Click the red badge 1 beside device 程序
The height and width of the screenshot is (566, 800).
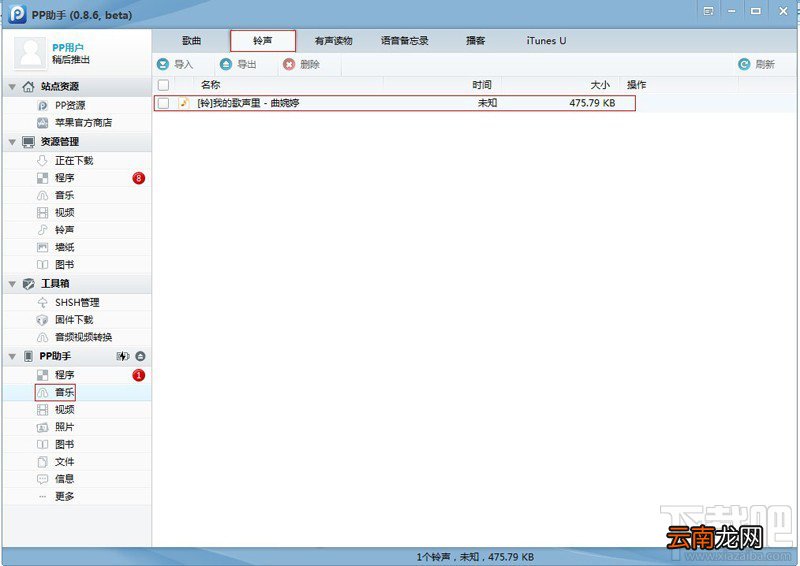tap(138, 375)
